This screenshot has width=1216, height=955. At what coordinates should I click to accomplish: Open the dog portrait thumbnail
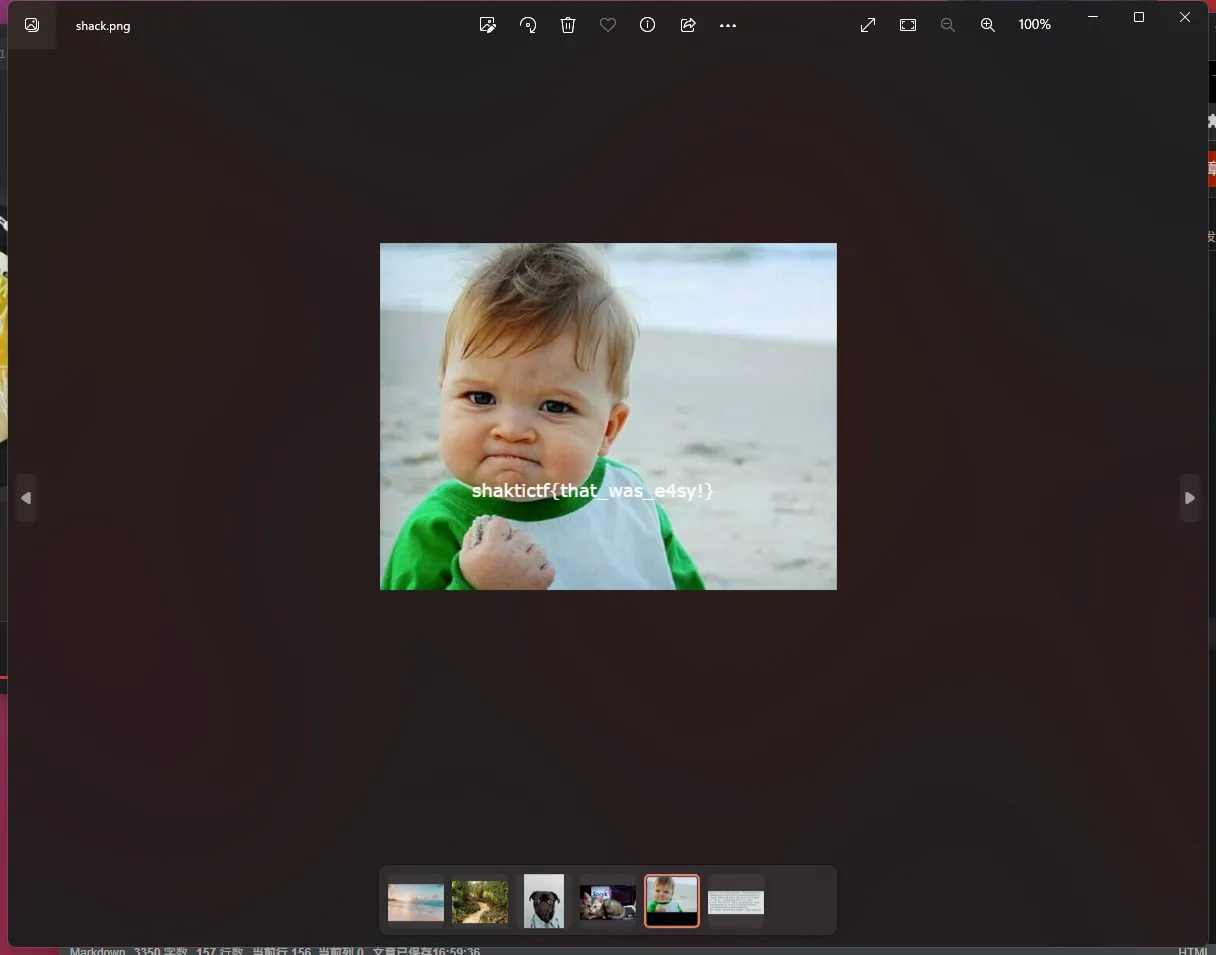pyautogui.click(x=544, y=901)
